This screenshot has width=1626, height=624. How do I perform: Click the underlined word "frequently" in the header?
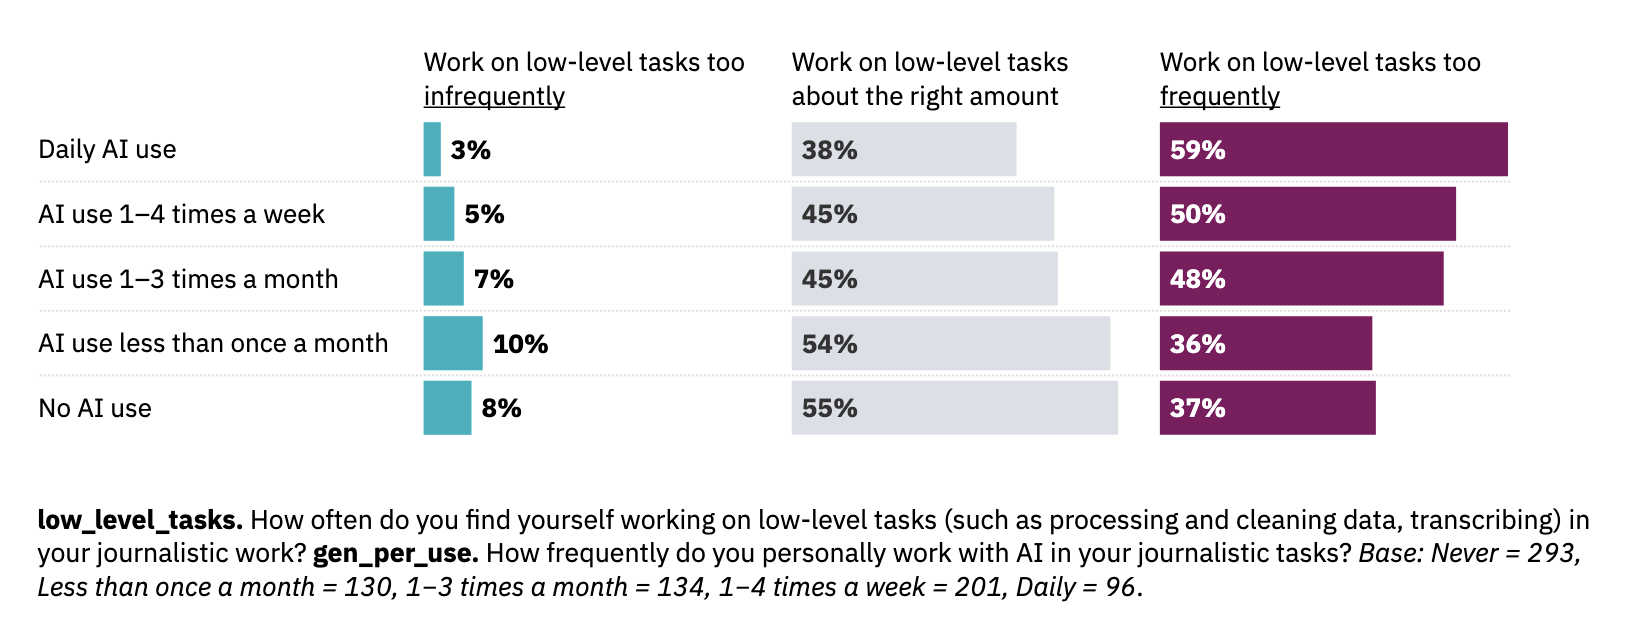(x=1219, y=97)
